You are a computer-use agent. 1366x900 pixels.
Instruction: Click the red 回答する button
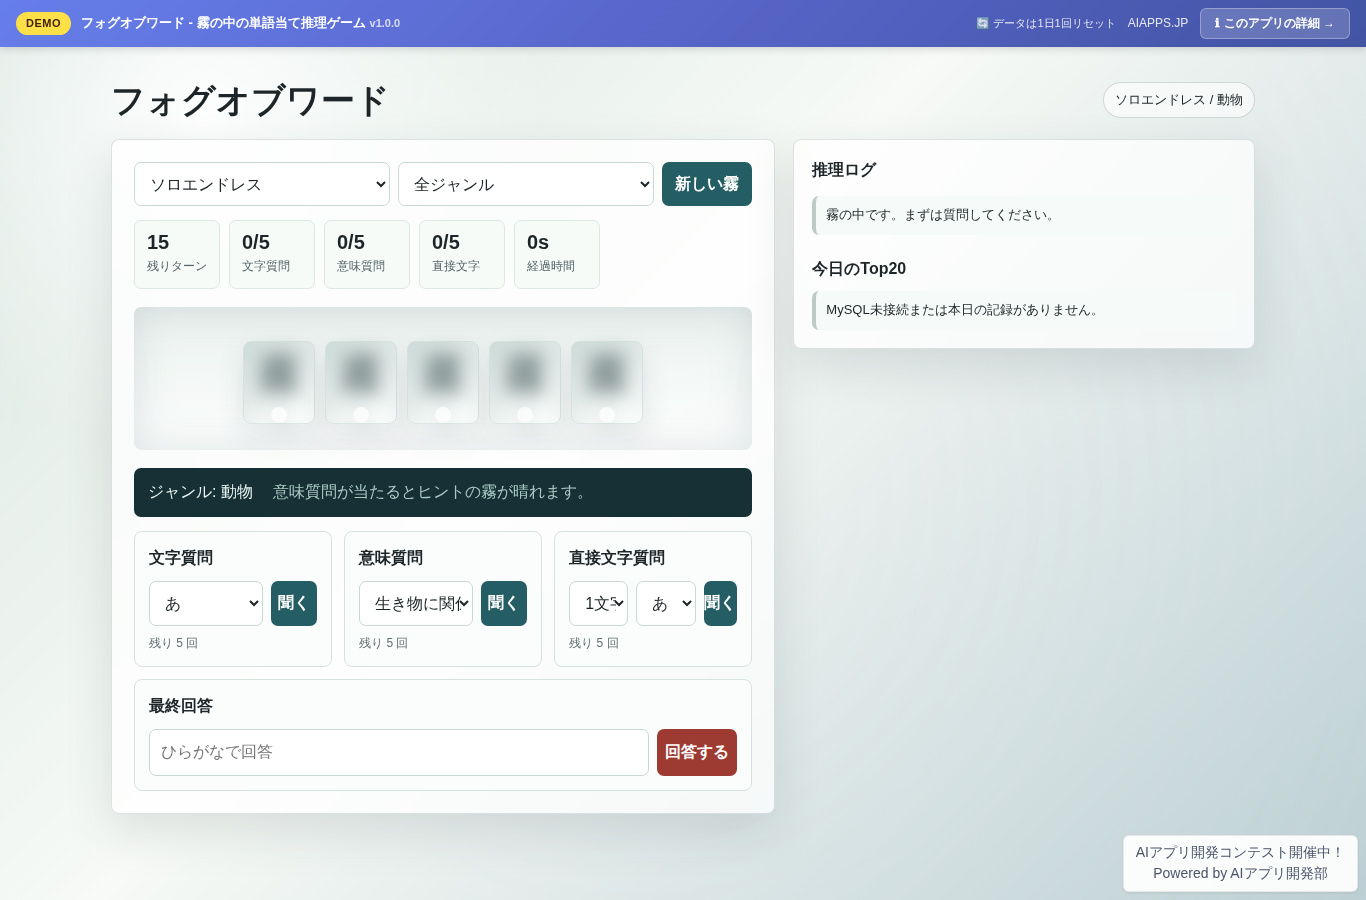[697, 752]
